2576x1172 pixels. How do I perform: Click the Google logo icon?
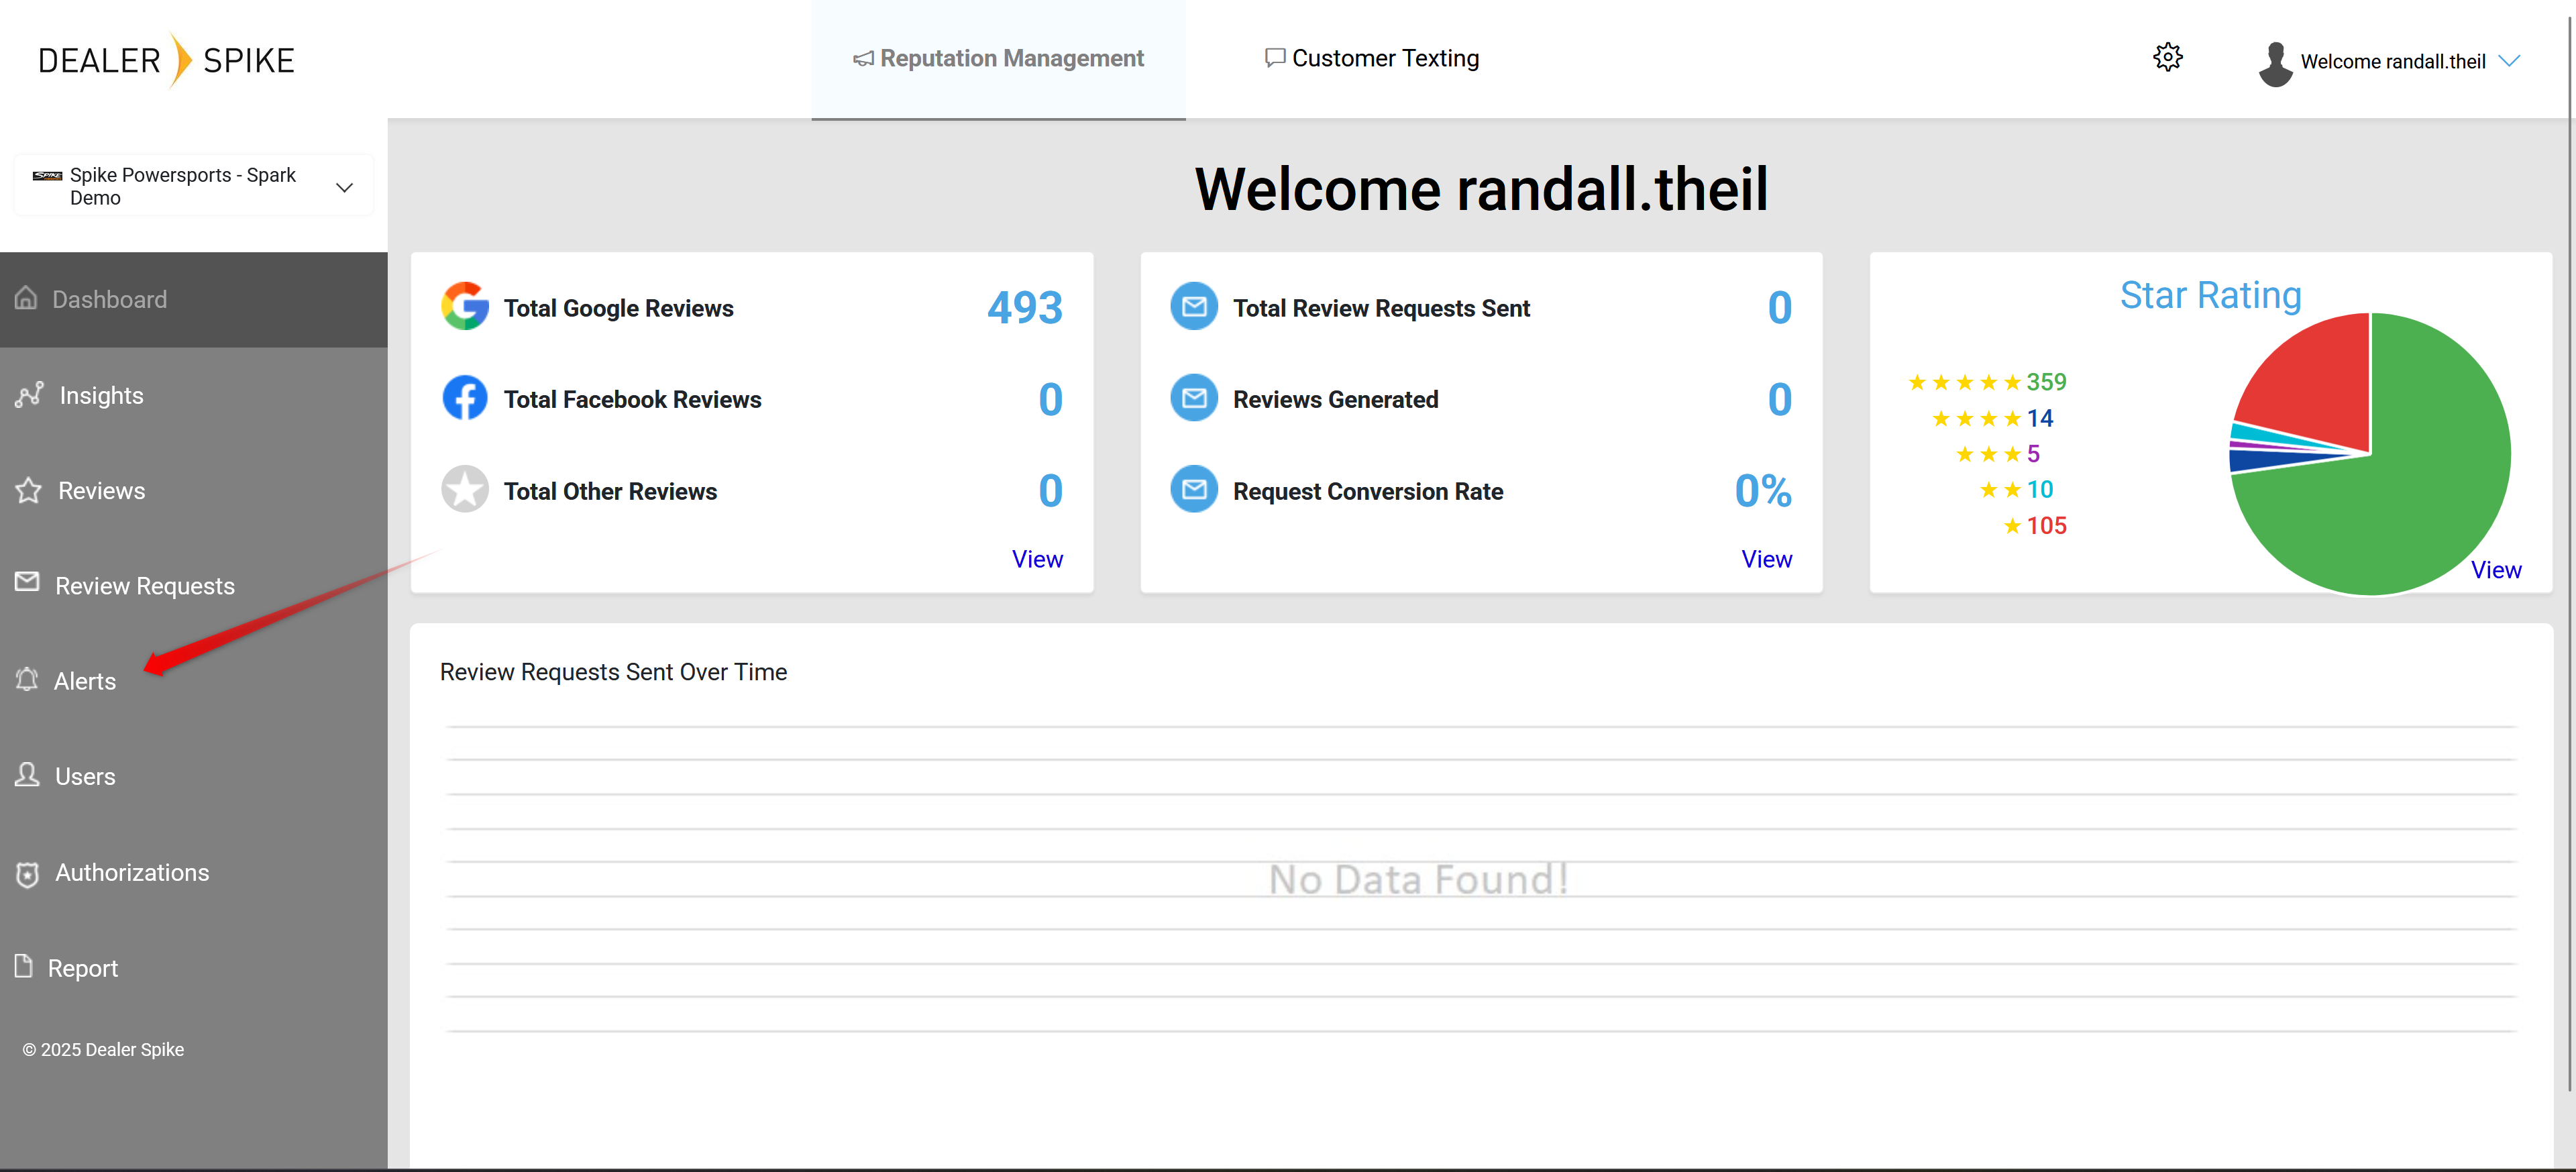[465, 307]
